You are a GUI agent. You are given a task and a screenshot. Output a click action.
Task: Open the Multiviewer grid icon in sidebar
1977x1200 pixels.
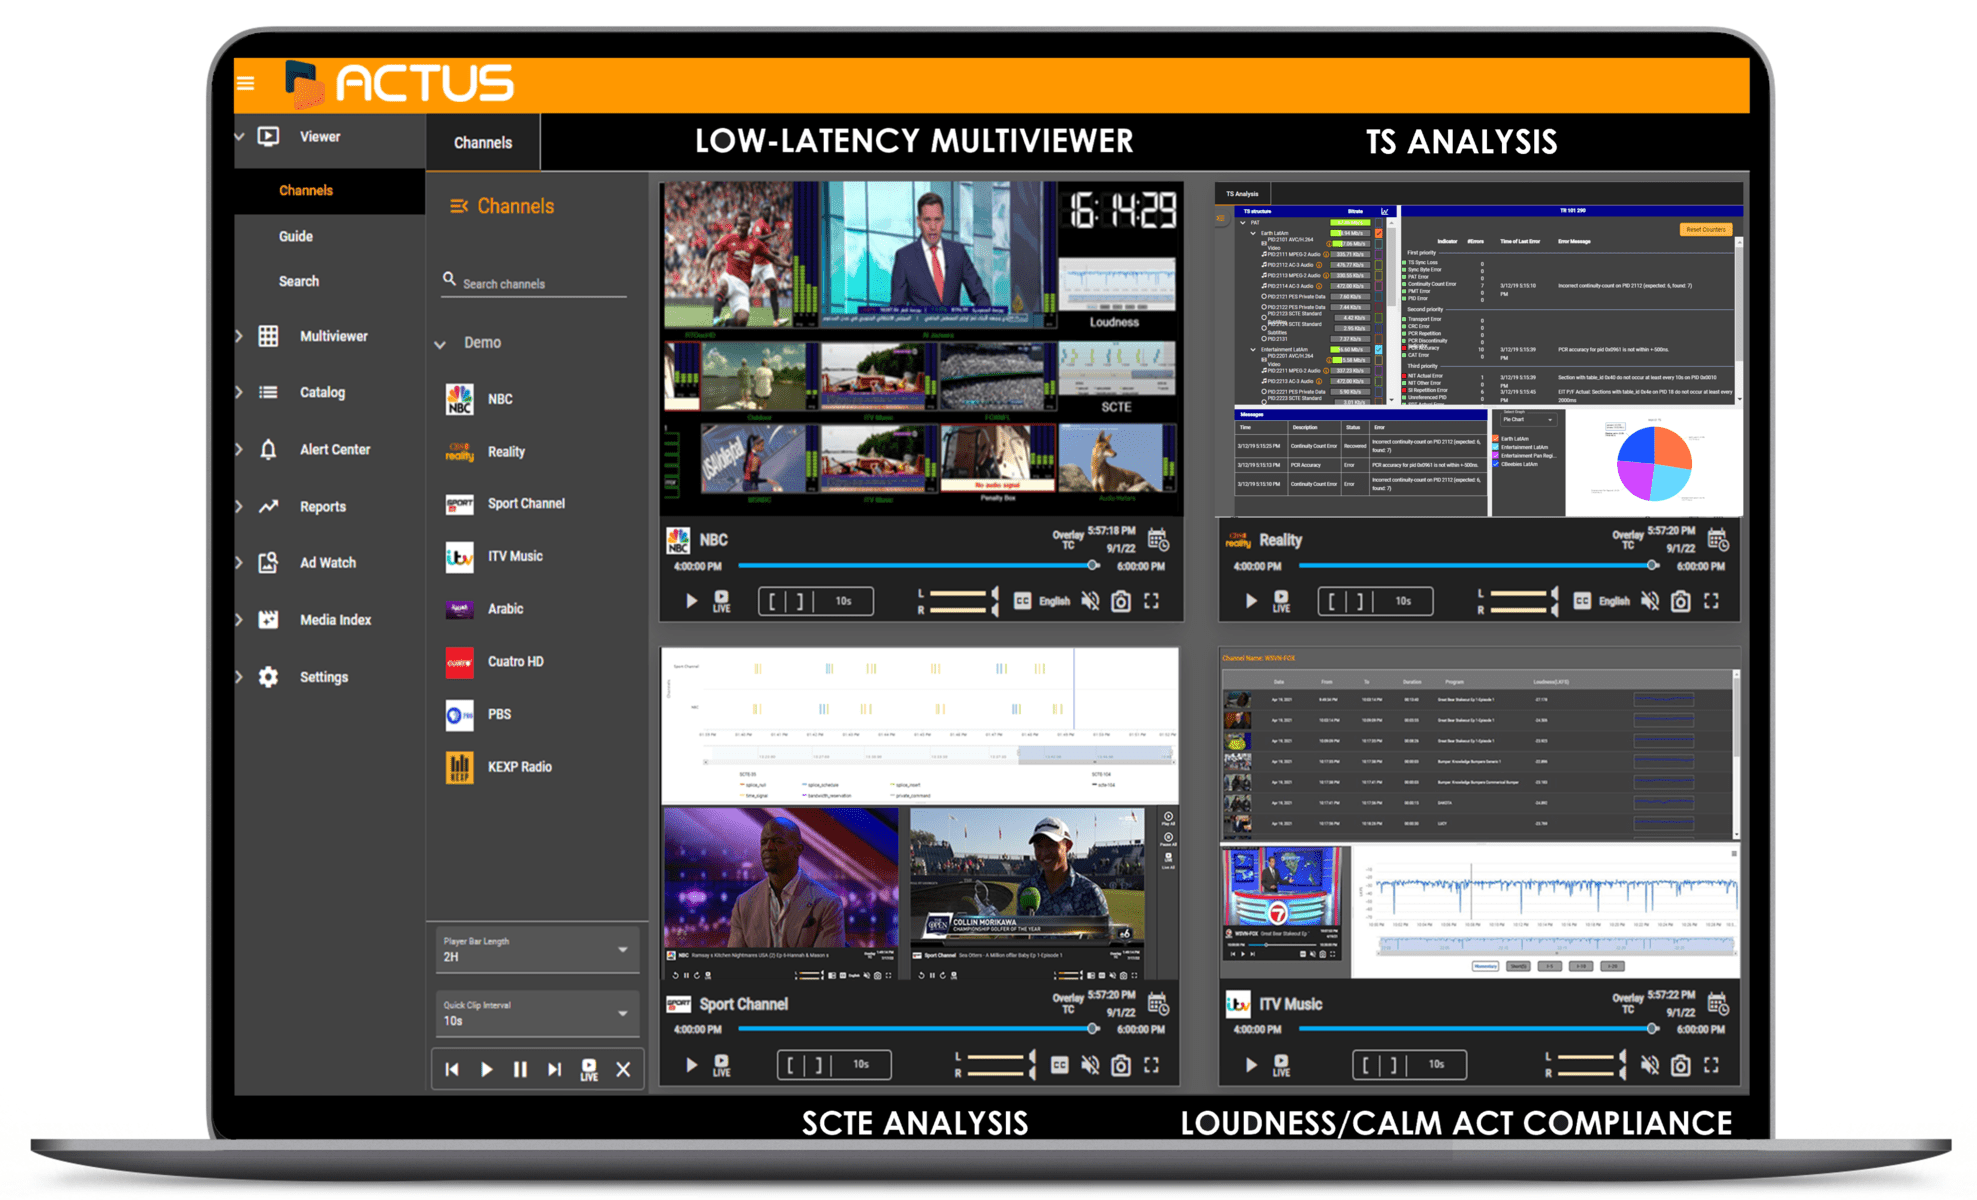(x=268, y=336)
